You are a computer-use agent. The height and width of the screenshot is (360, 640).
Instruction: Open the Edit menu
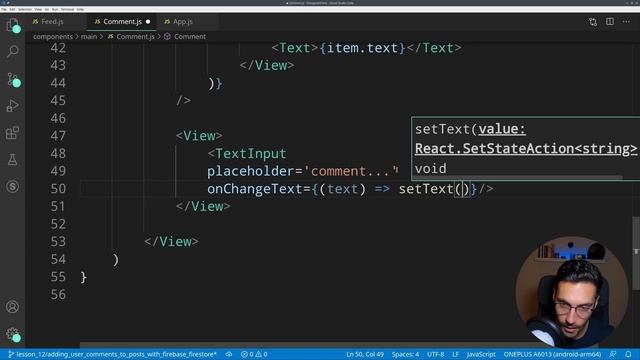(x=12, y=9)
